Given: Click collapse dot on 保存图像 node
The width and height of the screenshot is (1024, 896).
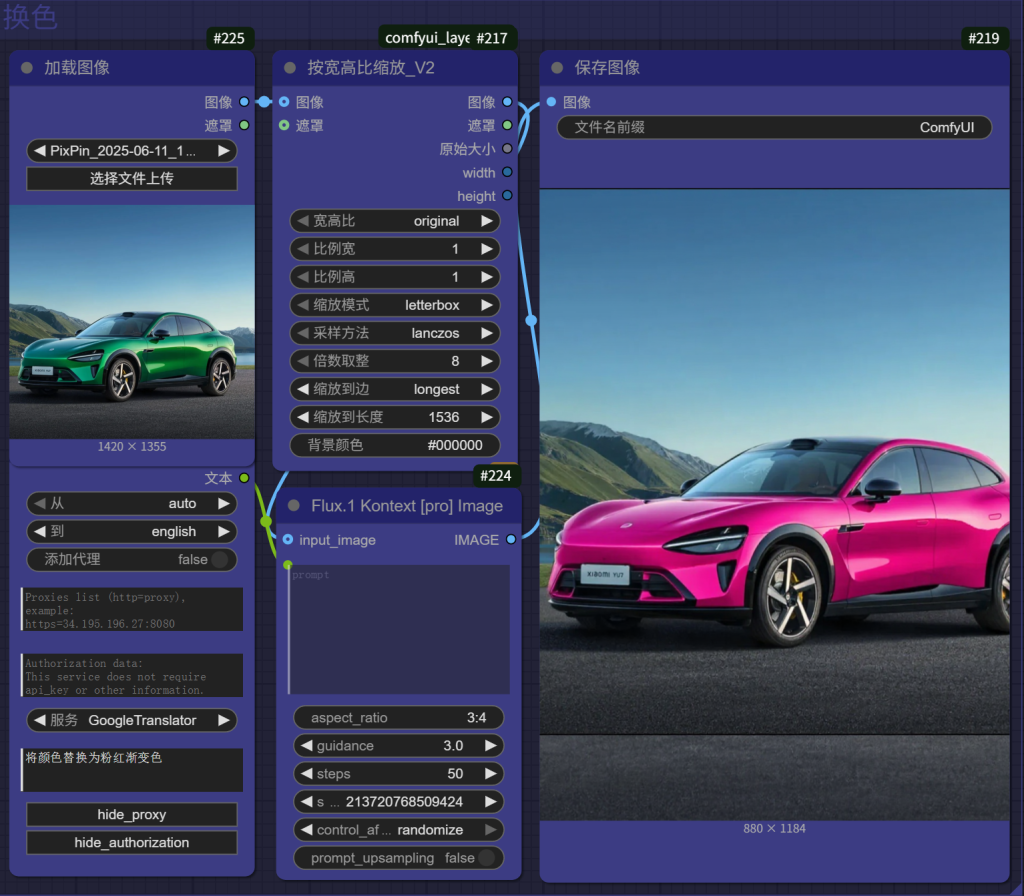Looking at the screenshot, I should click(x=558, y=68).
